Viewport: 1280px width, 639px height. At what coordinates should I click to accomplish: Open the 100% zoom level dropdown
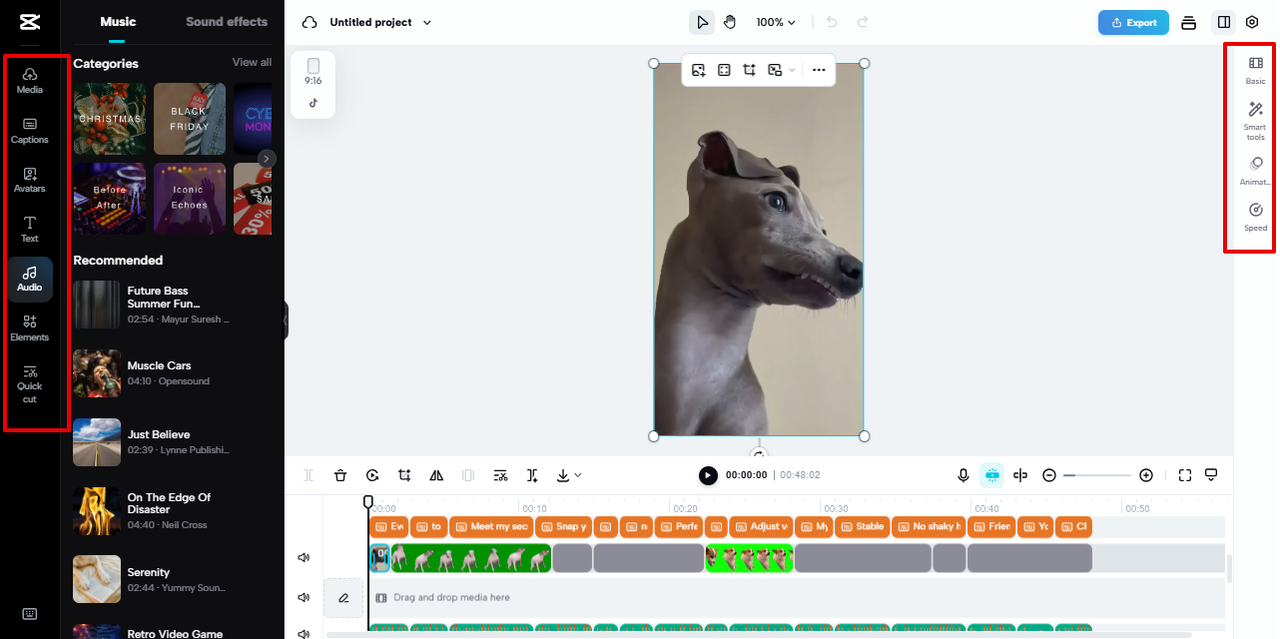[x=775, y=21]
